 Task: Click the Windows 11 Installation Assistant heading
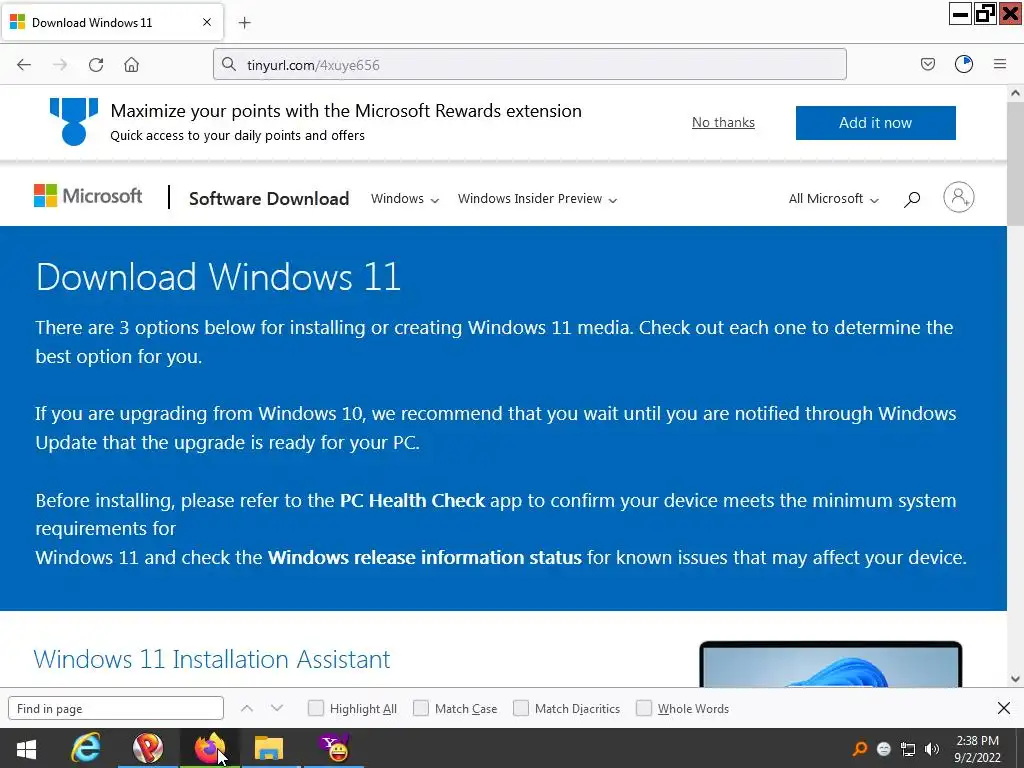[x=212, y=659]
